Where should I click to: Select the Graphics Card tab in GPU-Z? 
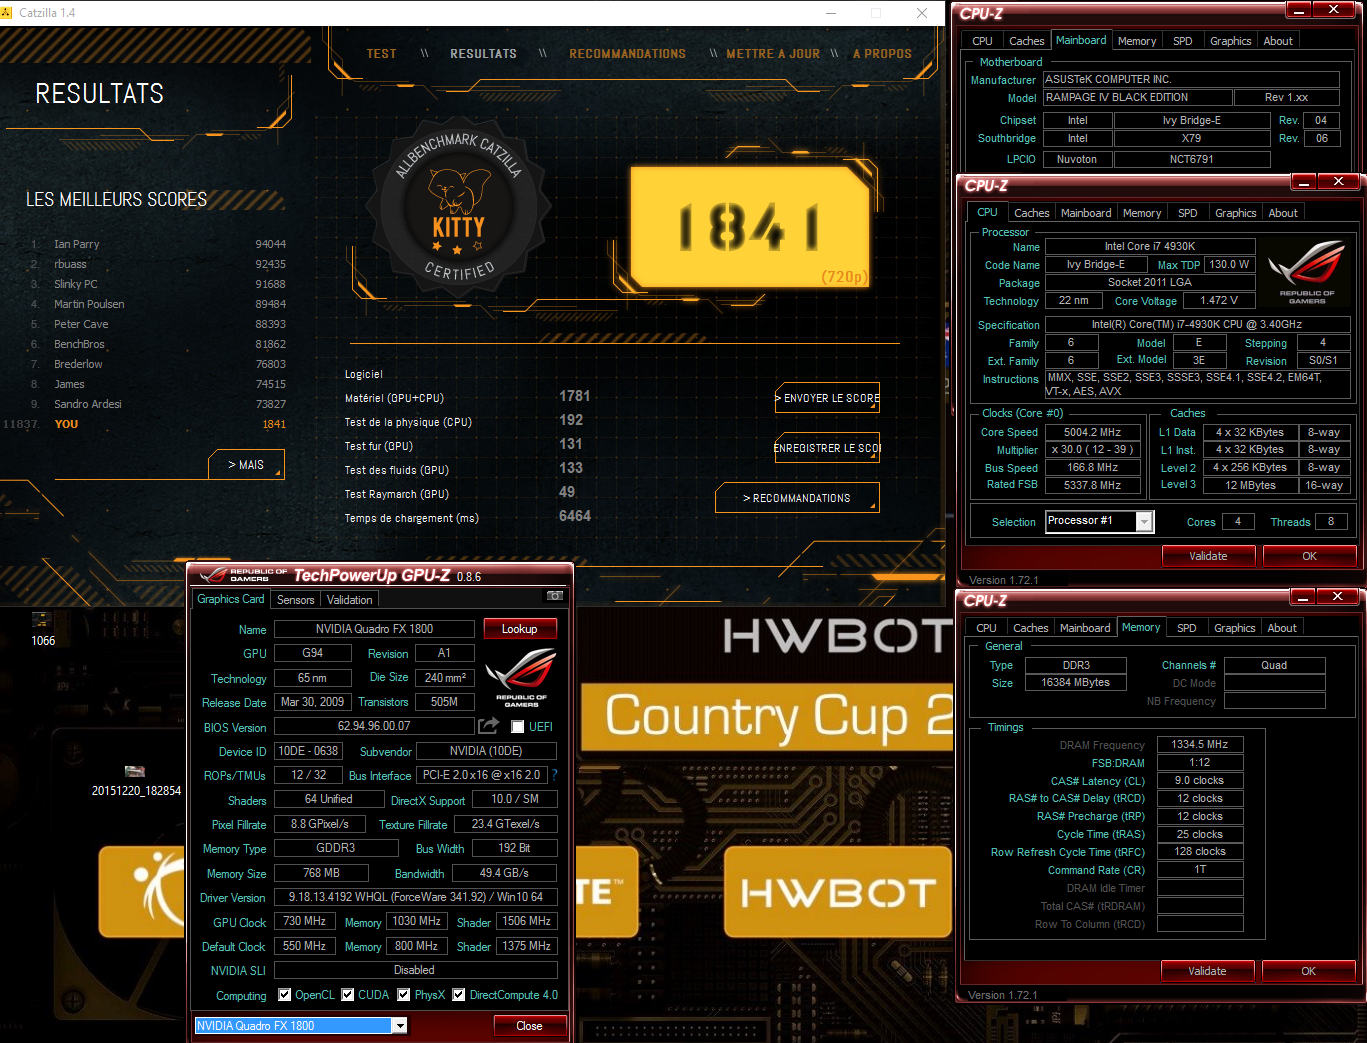pos(231,599)
